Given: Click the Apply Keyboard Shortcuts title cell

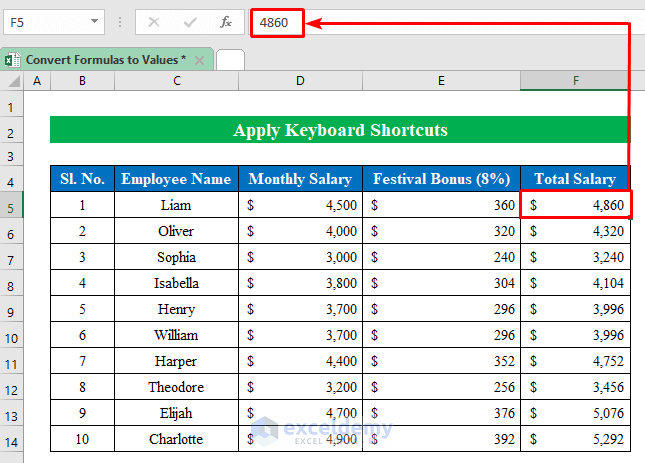Looking at the screenshot, I should coord(340,130).
